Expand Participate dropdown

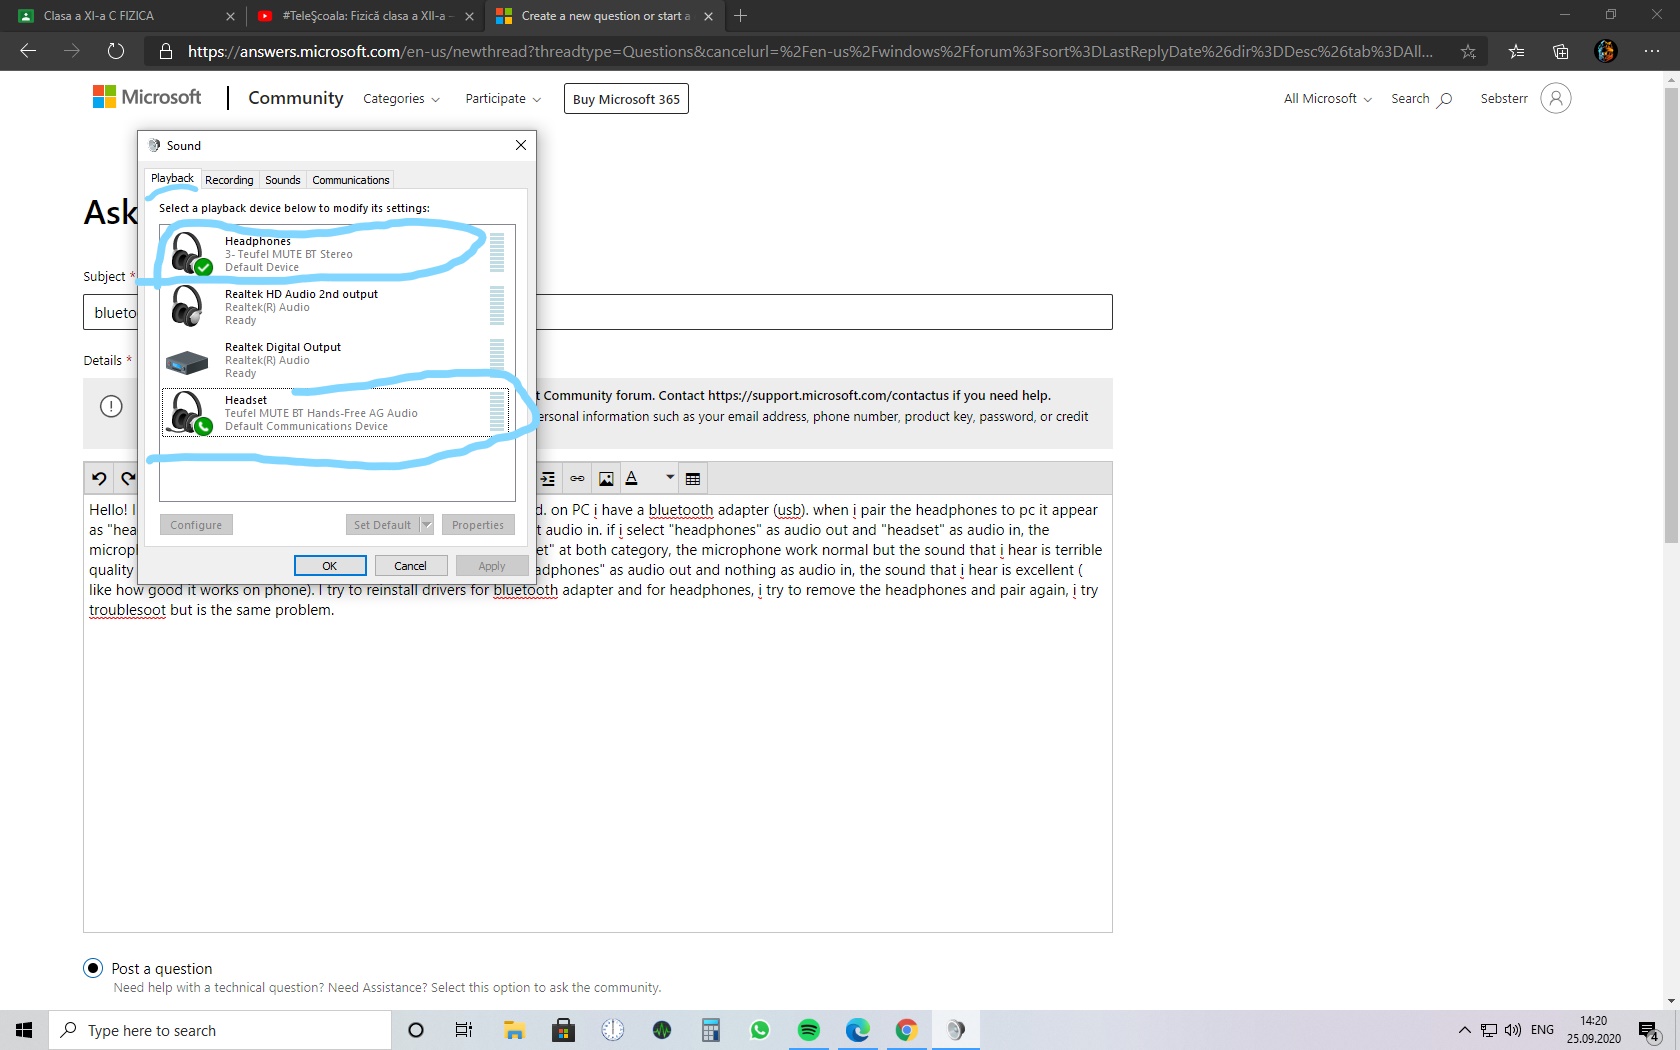coord(503,99)
